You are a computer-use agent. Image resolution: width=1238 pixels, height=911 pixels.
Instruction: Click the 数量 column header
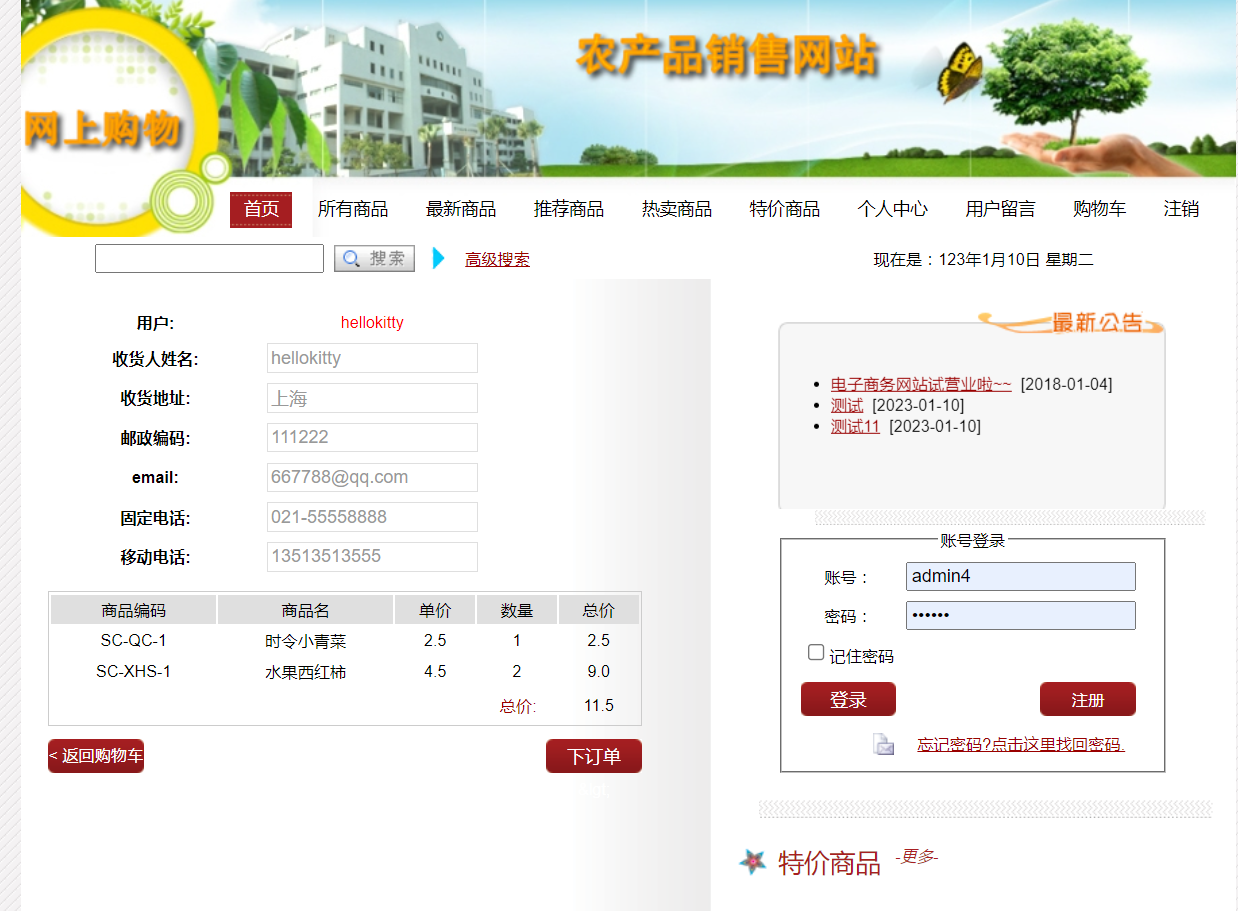point(517,610)
